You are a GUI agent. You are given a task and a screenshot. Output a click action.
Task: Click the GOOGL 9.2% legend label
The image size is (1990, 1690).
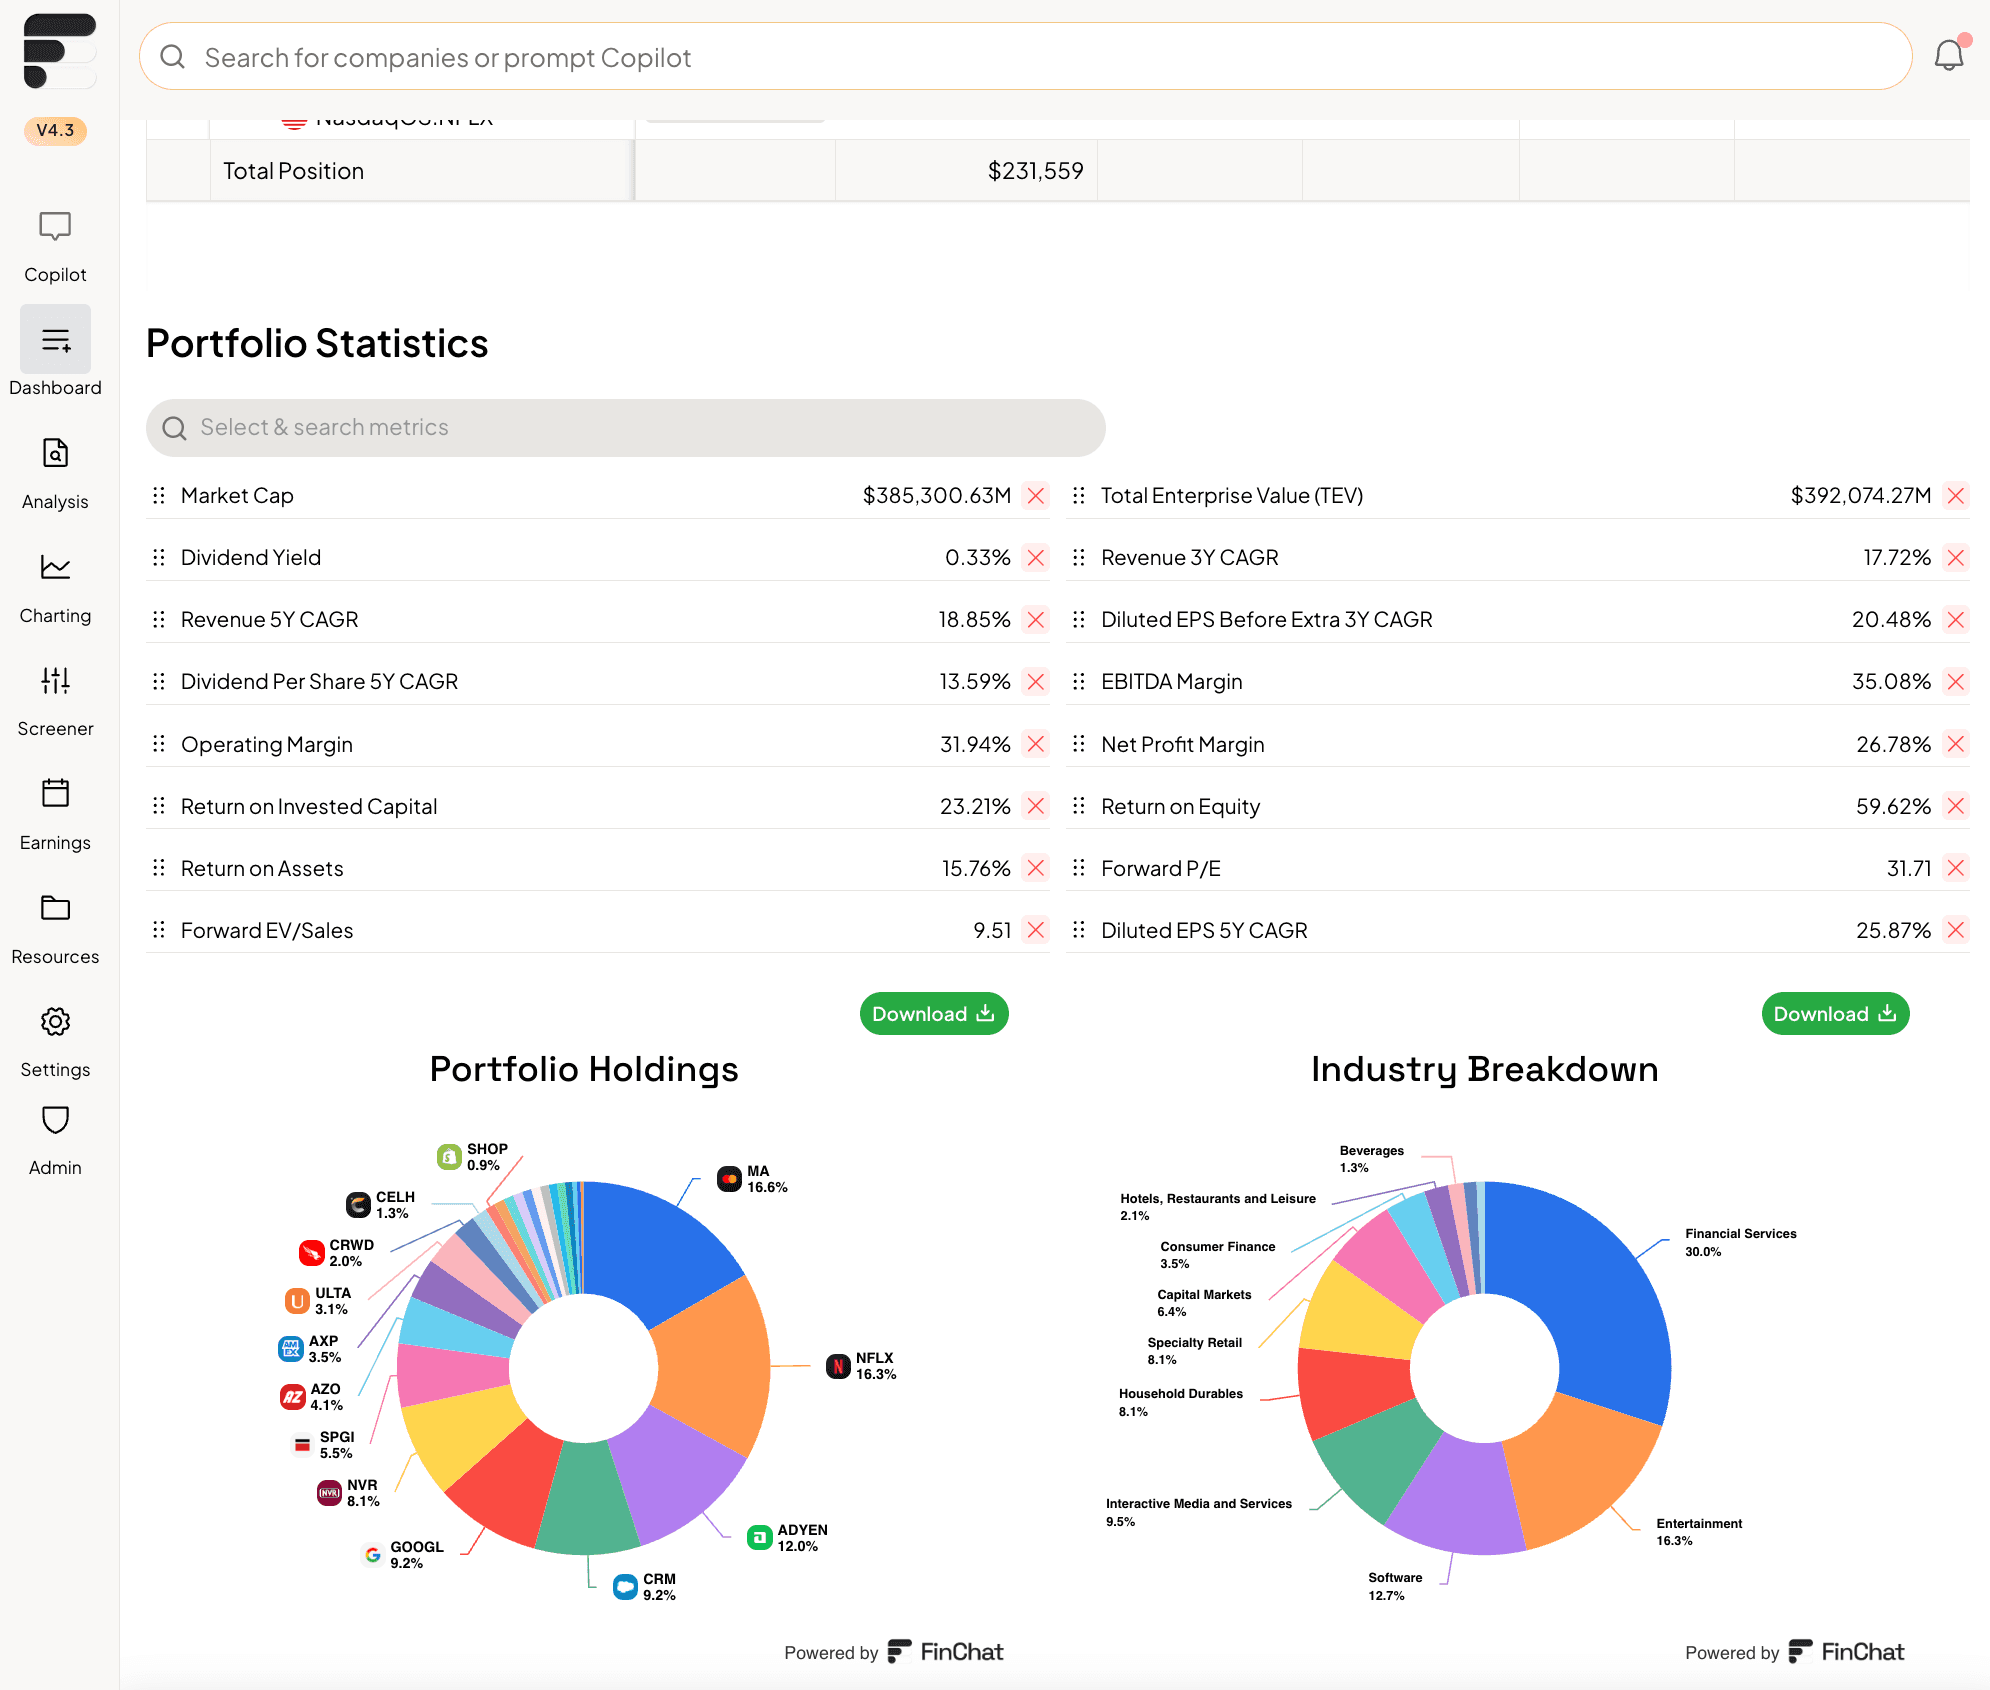pos(403,1555)
